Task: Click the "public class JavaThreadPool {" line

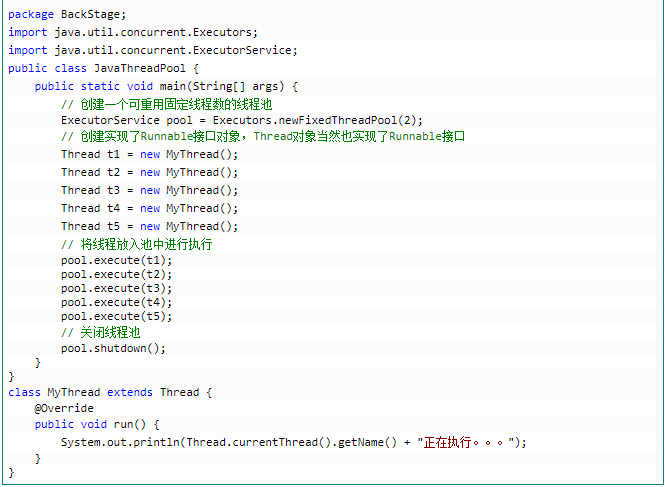Action: [103, 68]
